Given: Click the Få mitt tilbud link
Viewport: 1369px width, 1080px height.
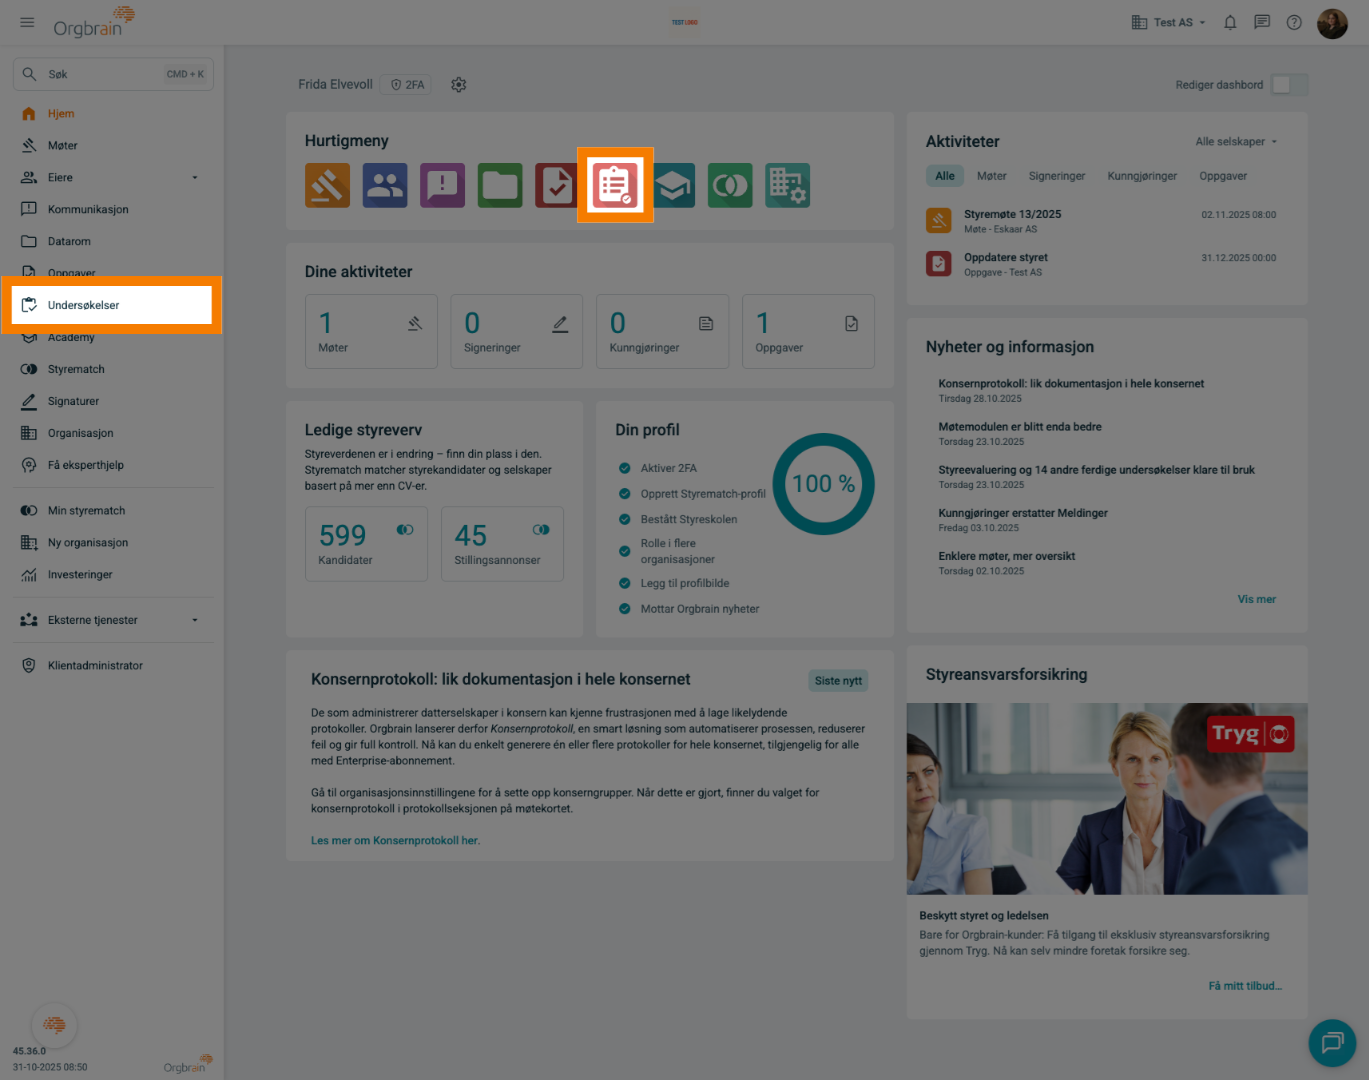Looking at the screenshot, I should (x=1245, y=986).
